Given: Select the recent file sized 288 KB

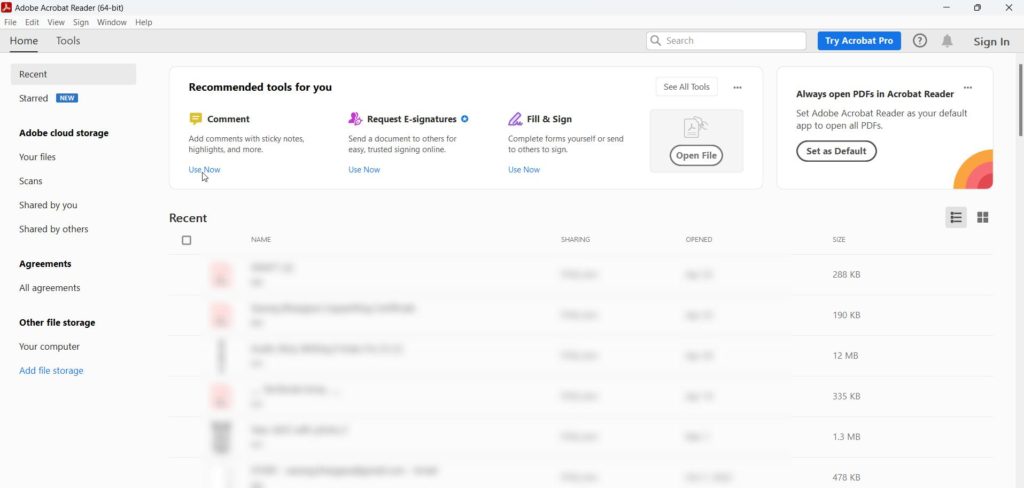Looking at the screenshot, I should point(581,274).
